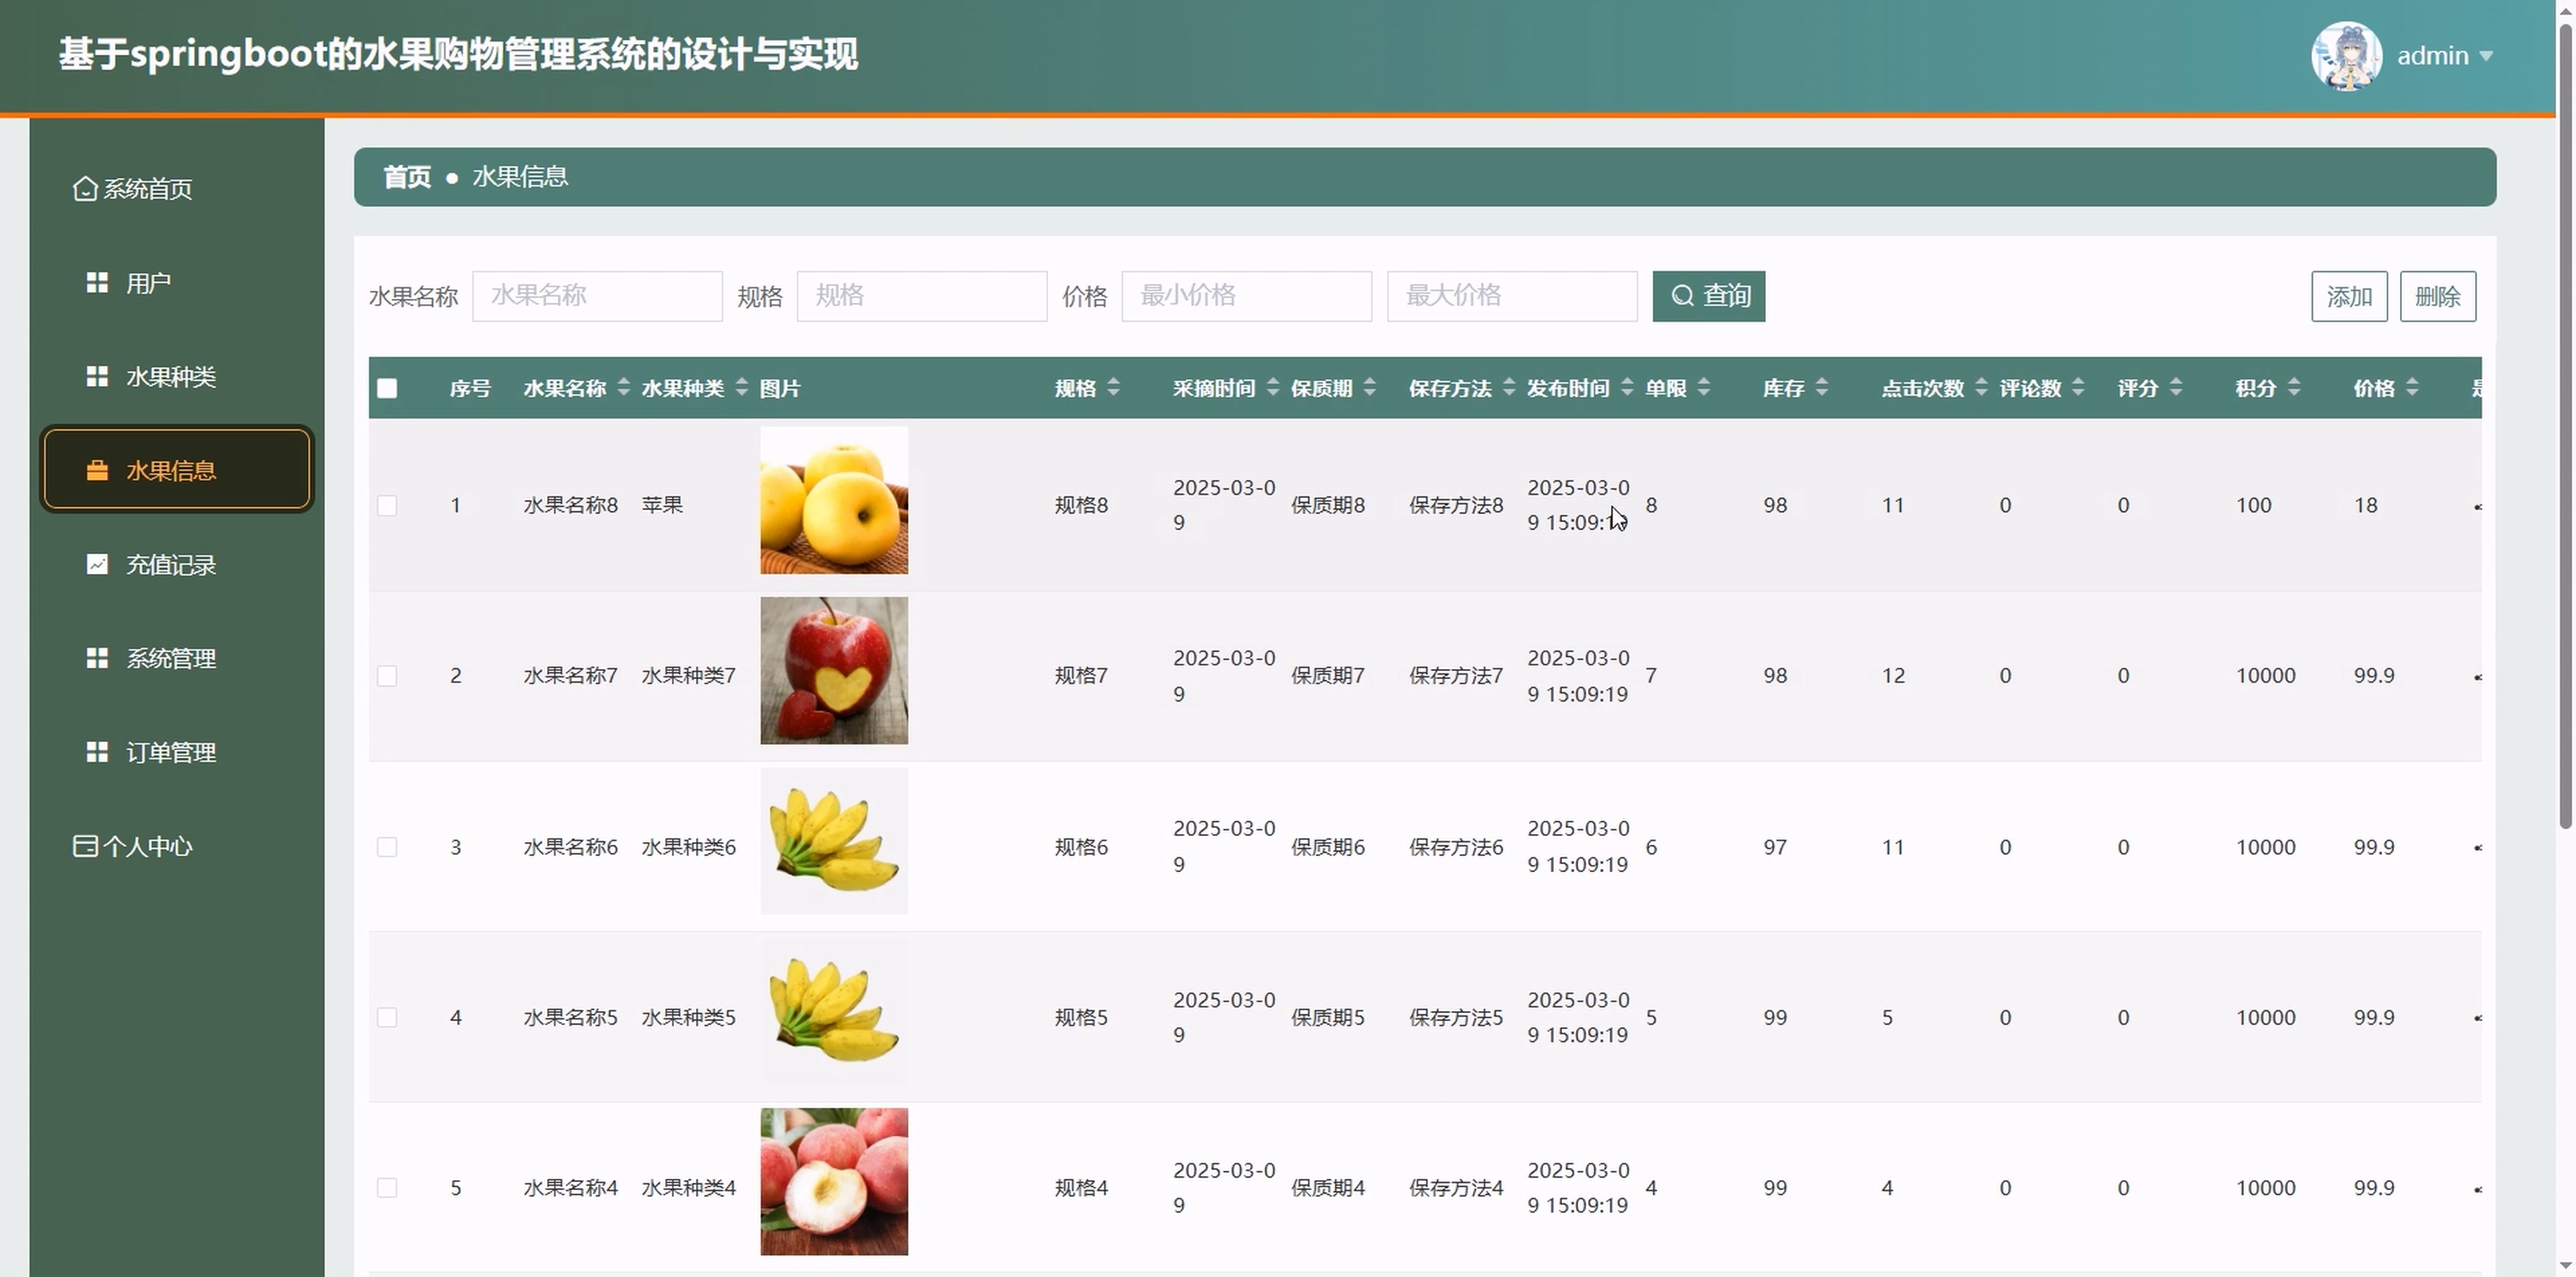
Task: Click the grid icon next to 水果种类
Action: coord(97,377)
